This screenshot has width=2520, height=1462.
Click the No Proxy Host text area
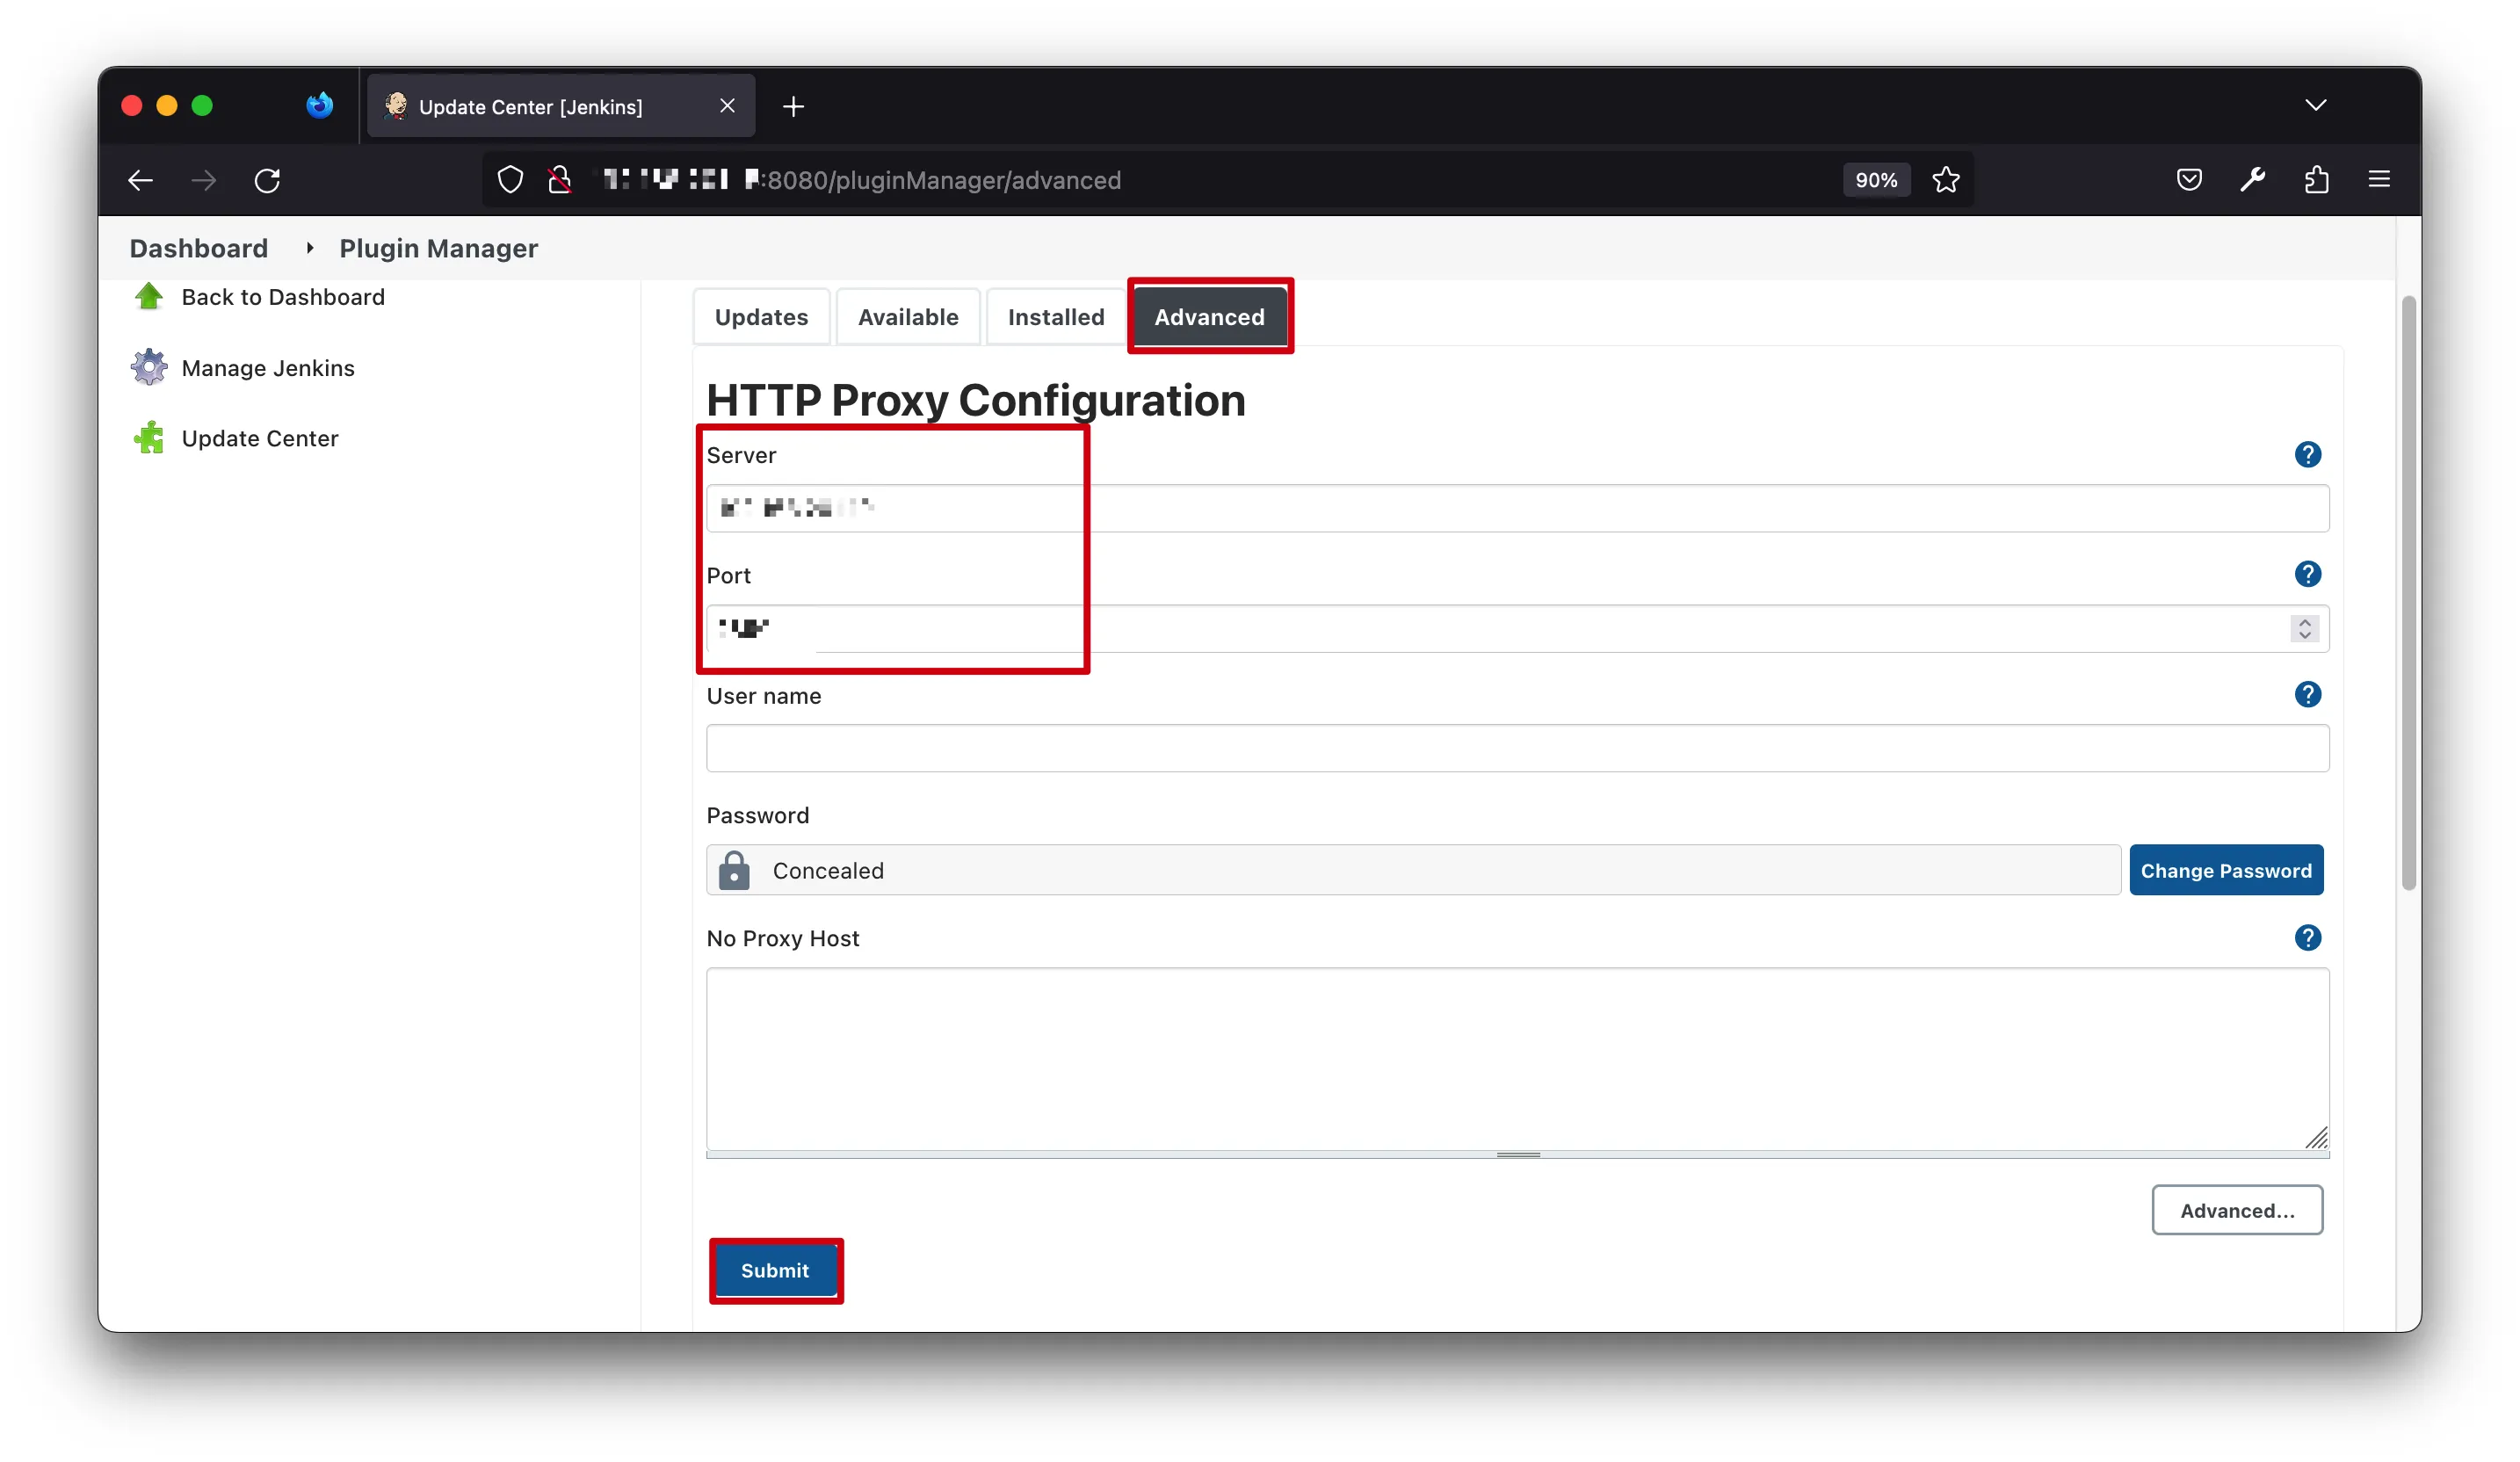tap(1517, 1059)
